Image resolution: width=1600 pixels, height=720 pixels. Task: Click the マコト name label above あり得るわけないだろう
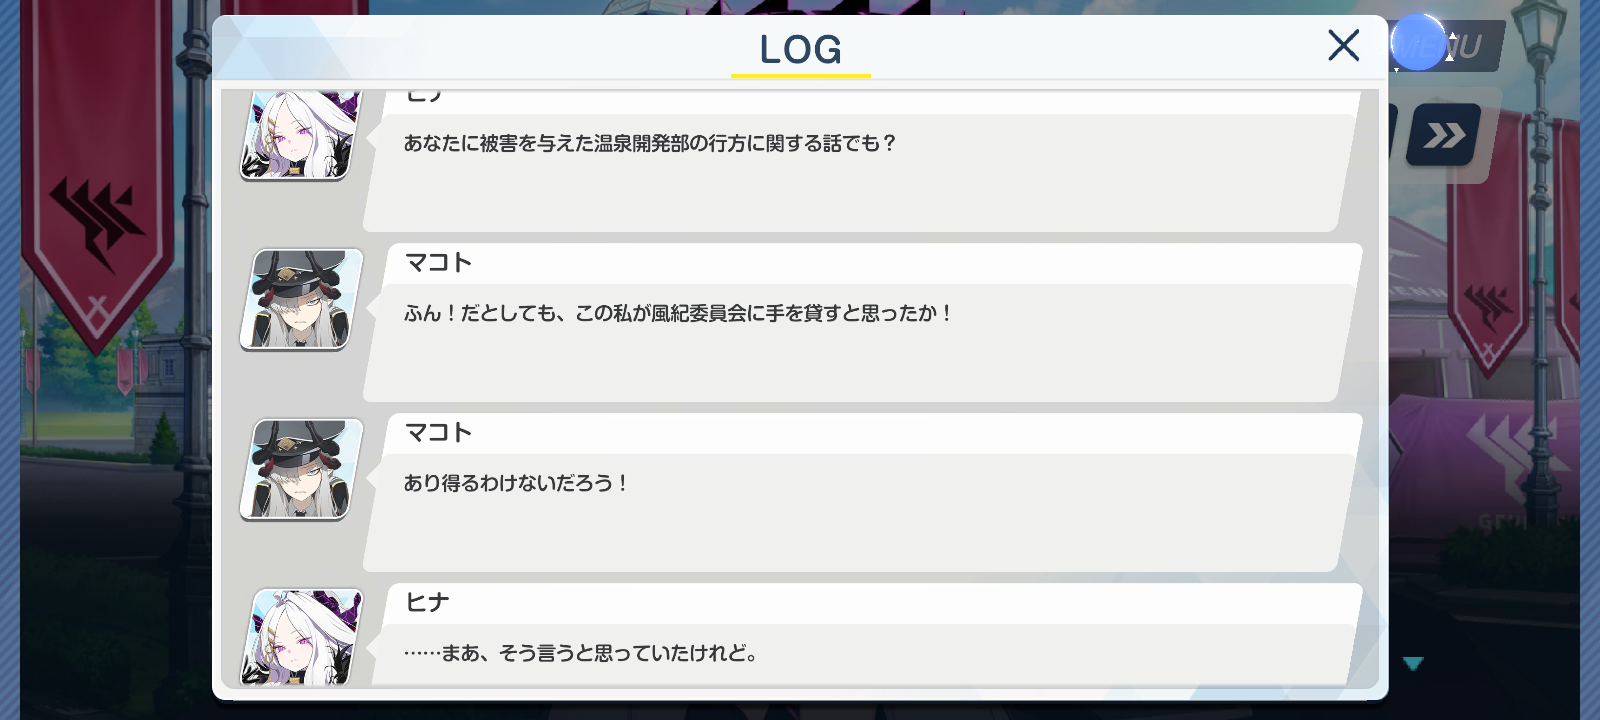[x=438, y=433]
